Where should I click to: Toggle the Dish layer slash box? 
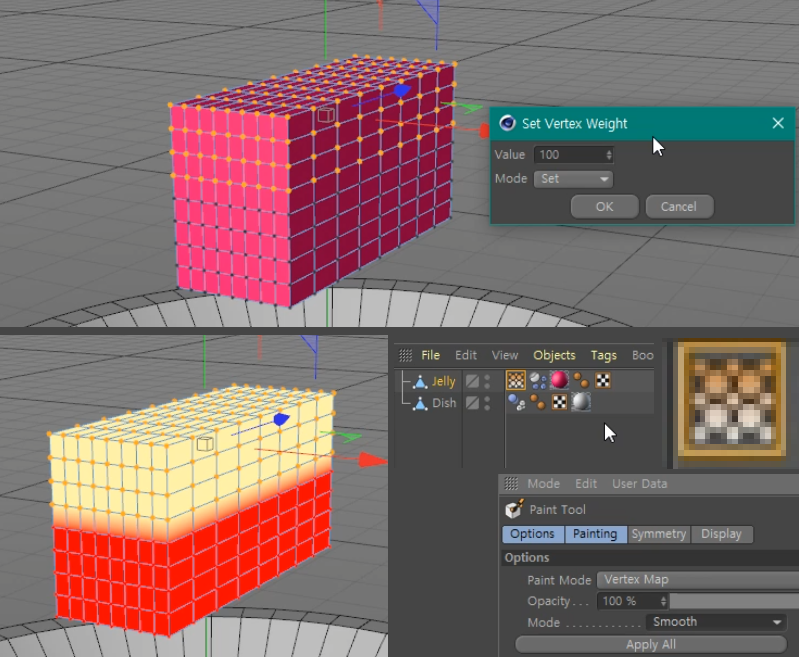pos(472,403)
